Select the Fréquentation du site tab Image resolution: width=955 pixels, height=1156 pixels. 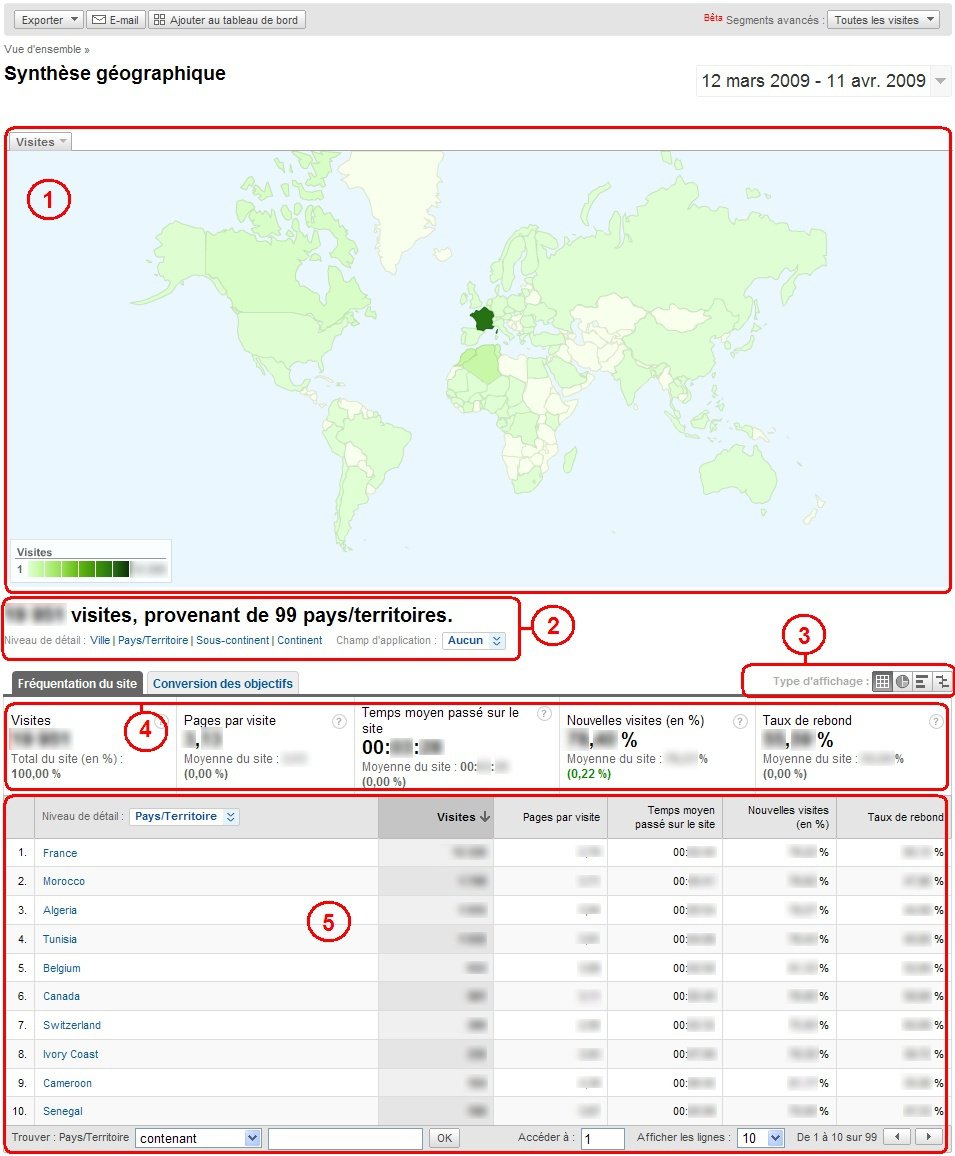[x=77, y=683]
